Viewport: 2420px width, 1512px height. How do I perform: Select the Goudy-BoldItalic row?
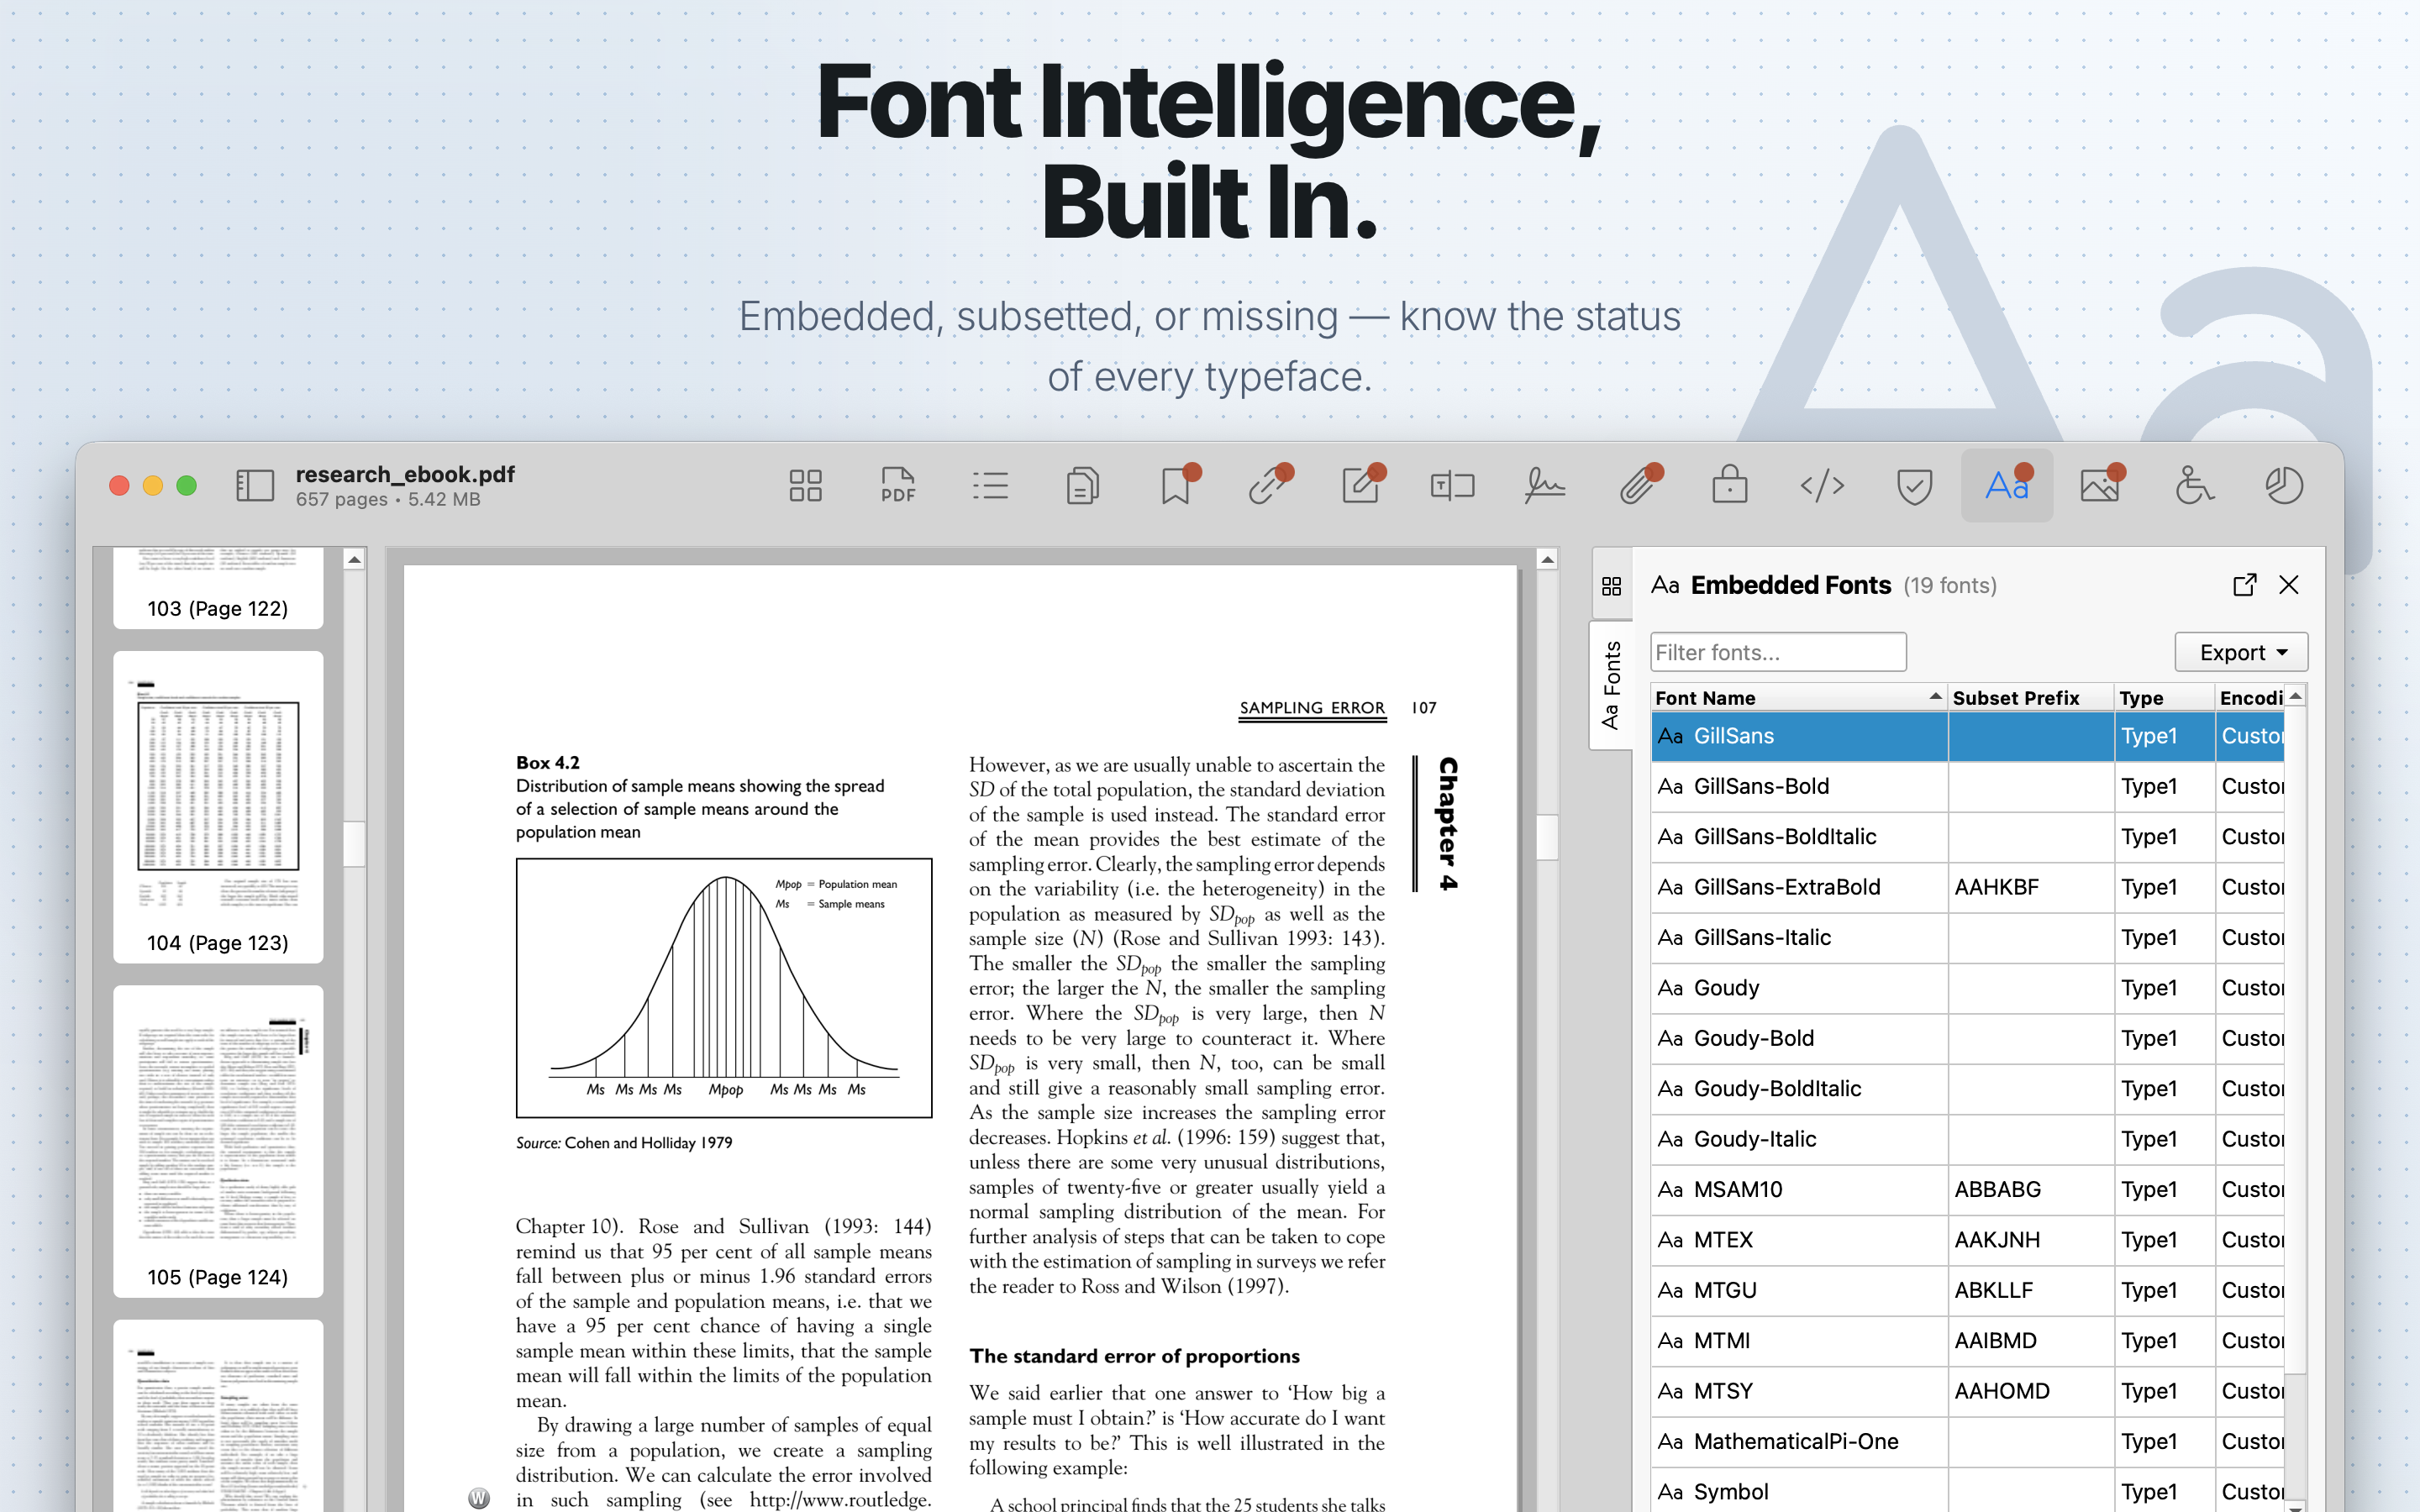click(x=1967, y=1089)
